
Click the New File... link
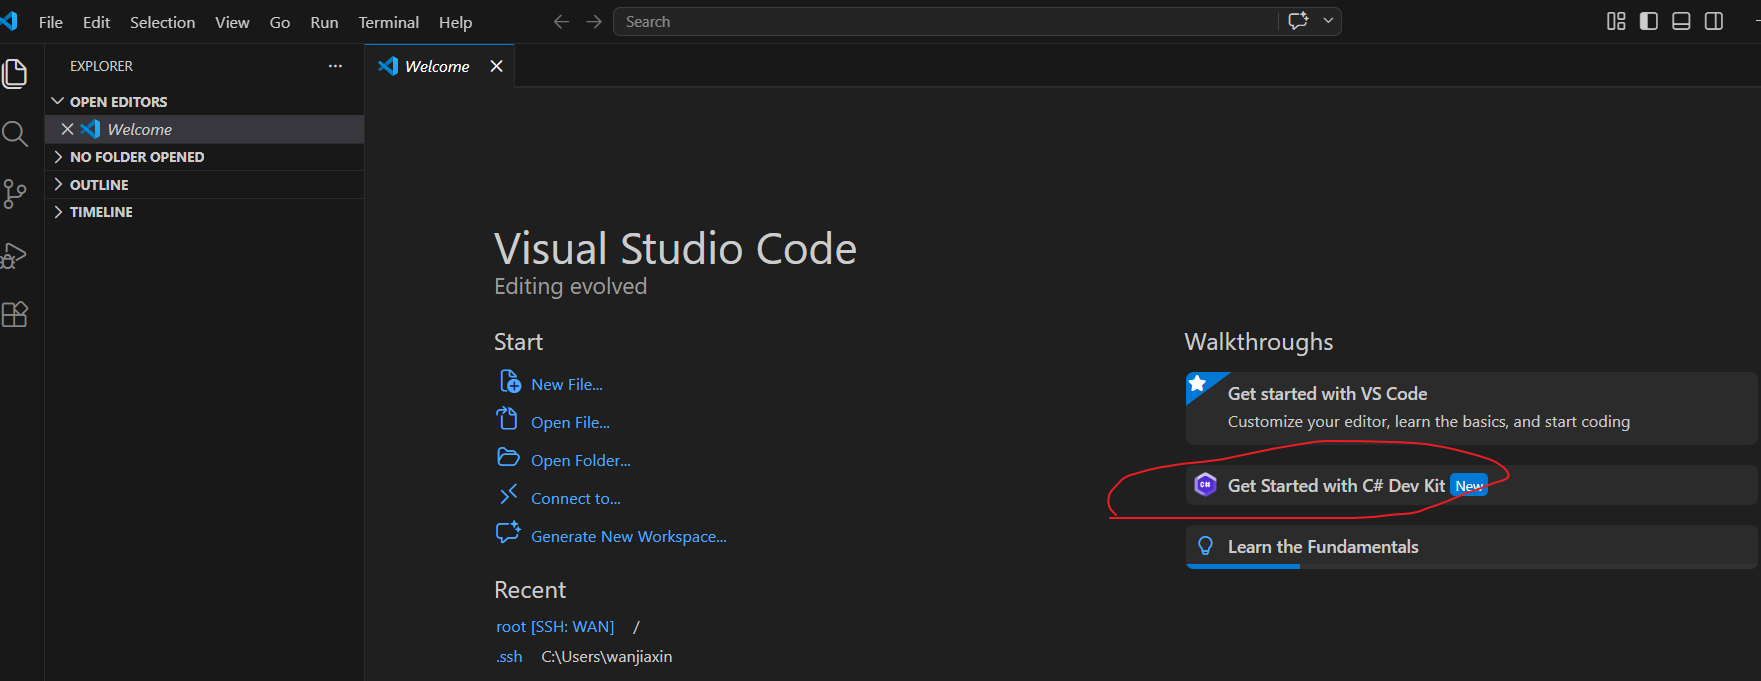tap(567, 384)
